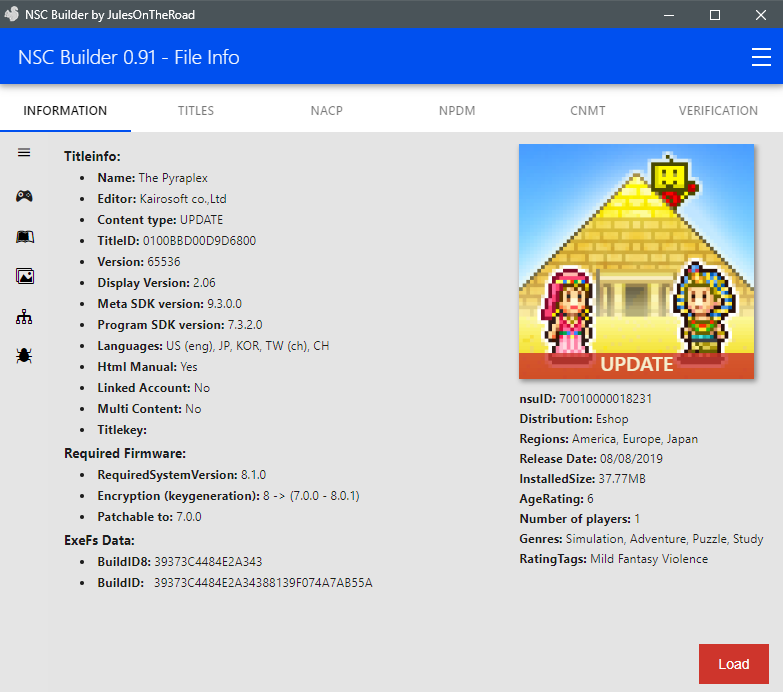783x692 pixels.
Task: Click the Encryption keygeneration value
Action: click(311, 495)
